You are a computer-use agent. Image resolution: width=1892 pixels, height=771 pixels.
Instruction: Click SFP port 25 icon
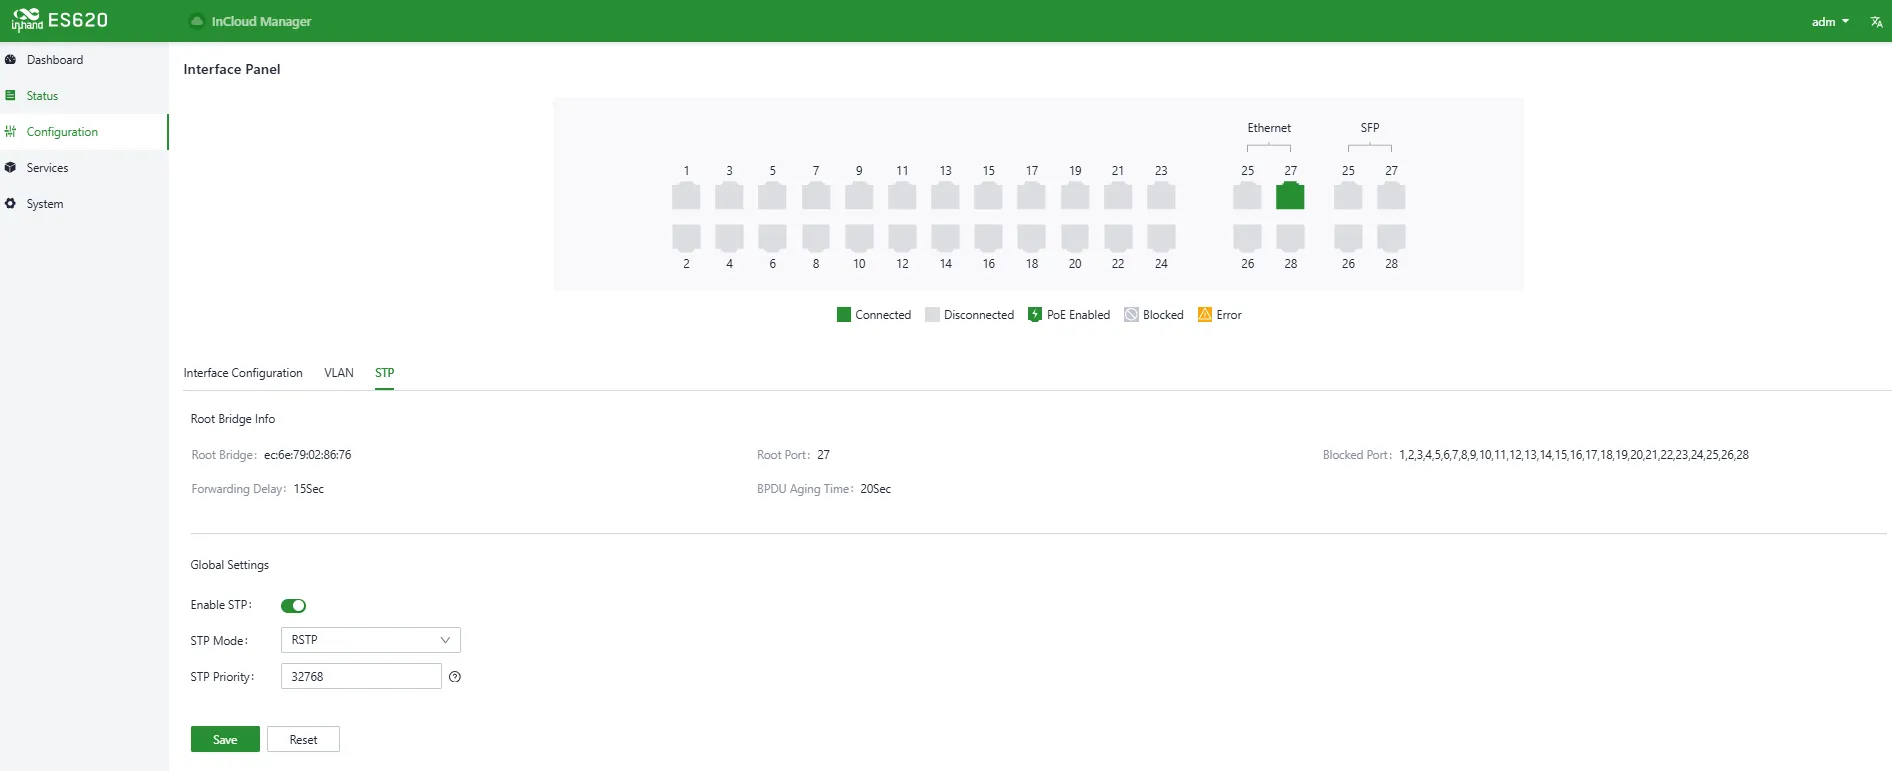[x=1348, y=196]
